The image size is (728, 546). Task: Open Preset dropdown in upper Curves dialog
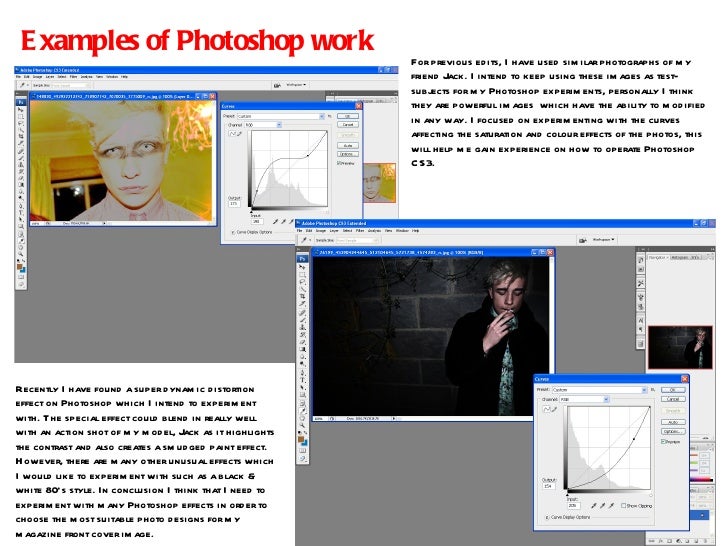point(281,116)
